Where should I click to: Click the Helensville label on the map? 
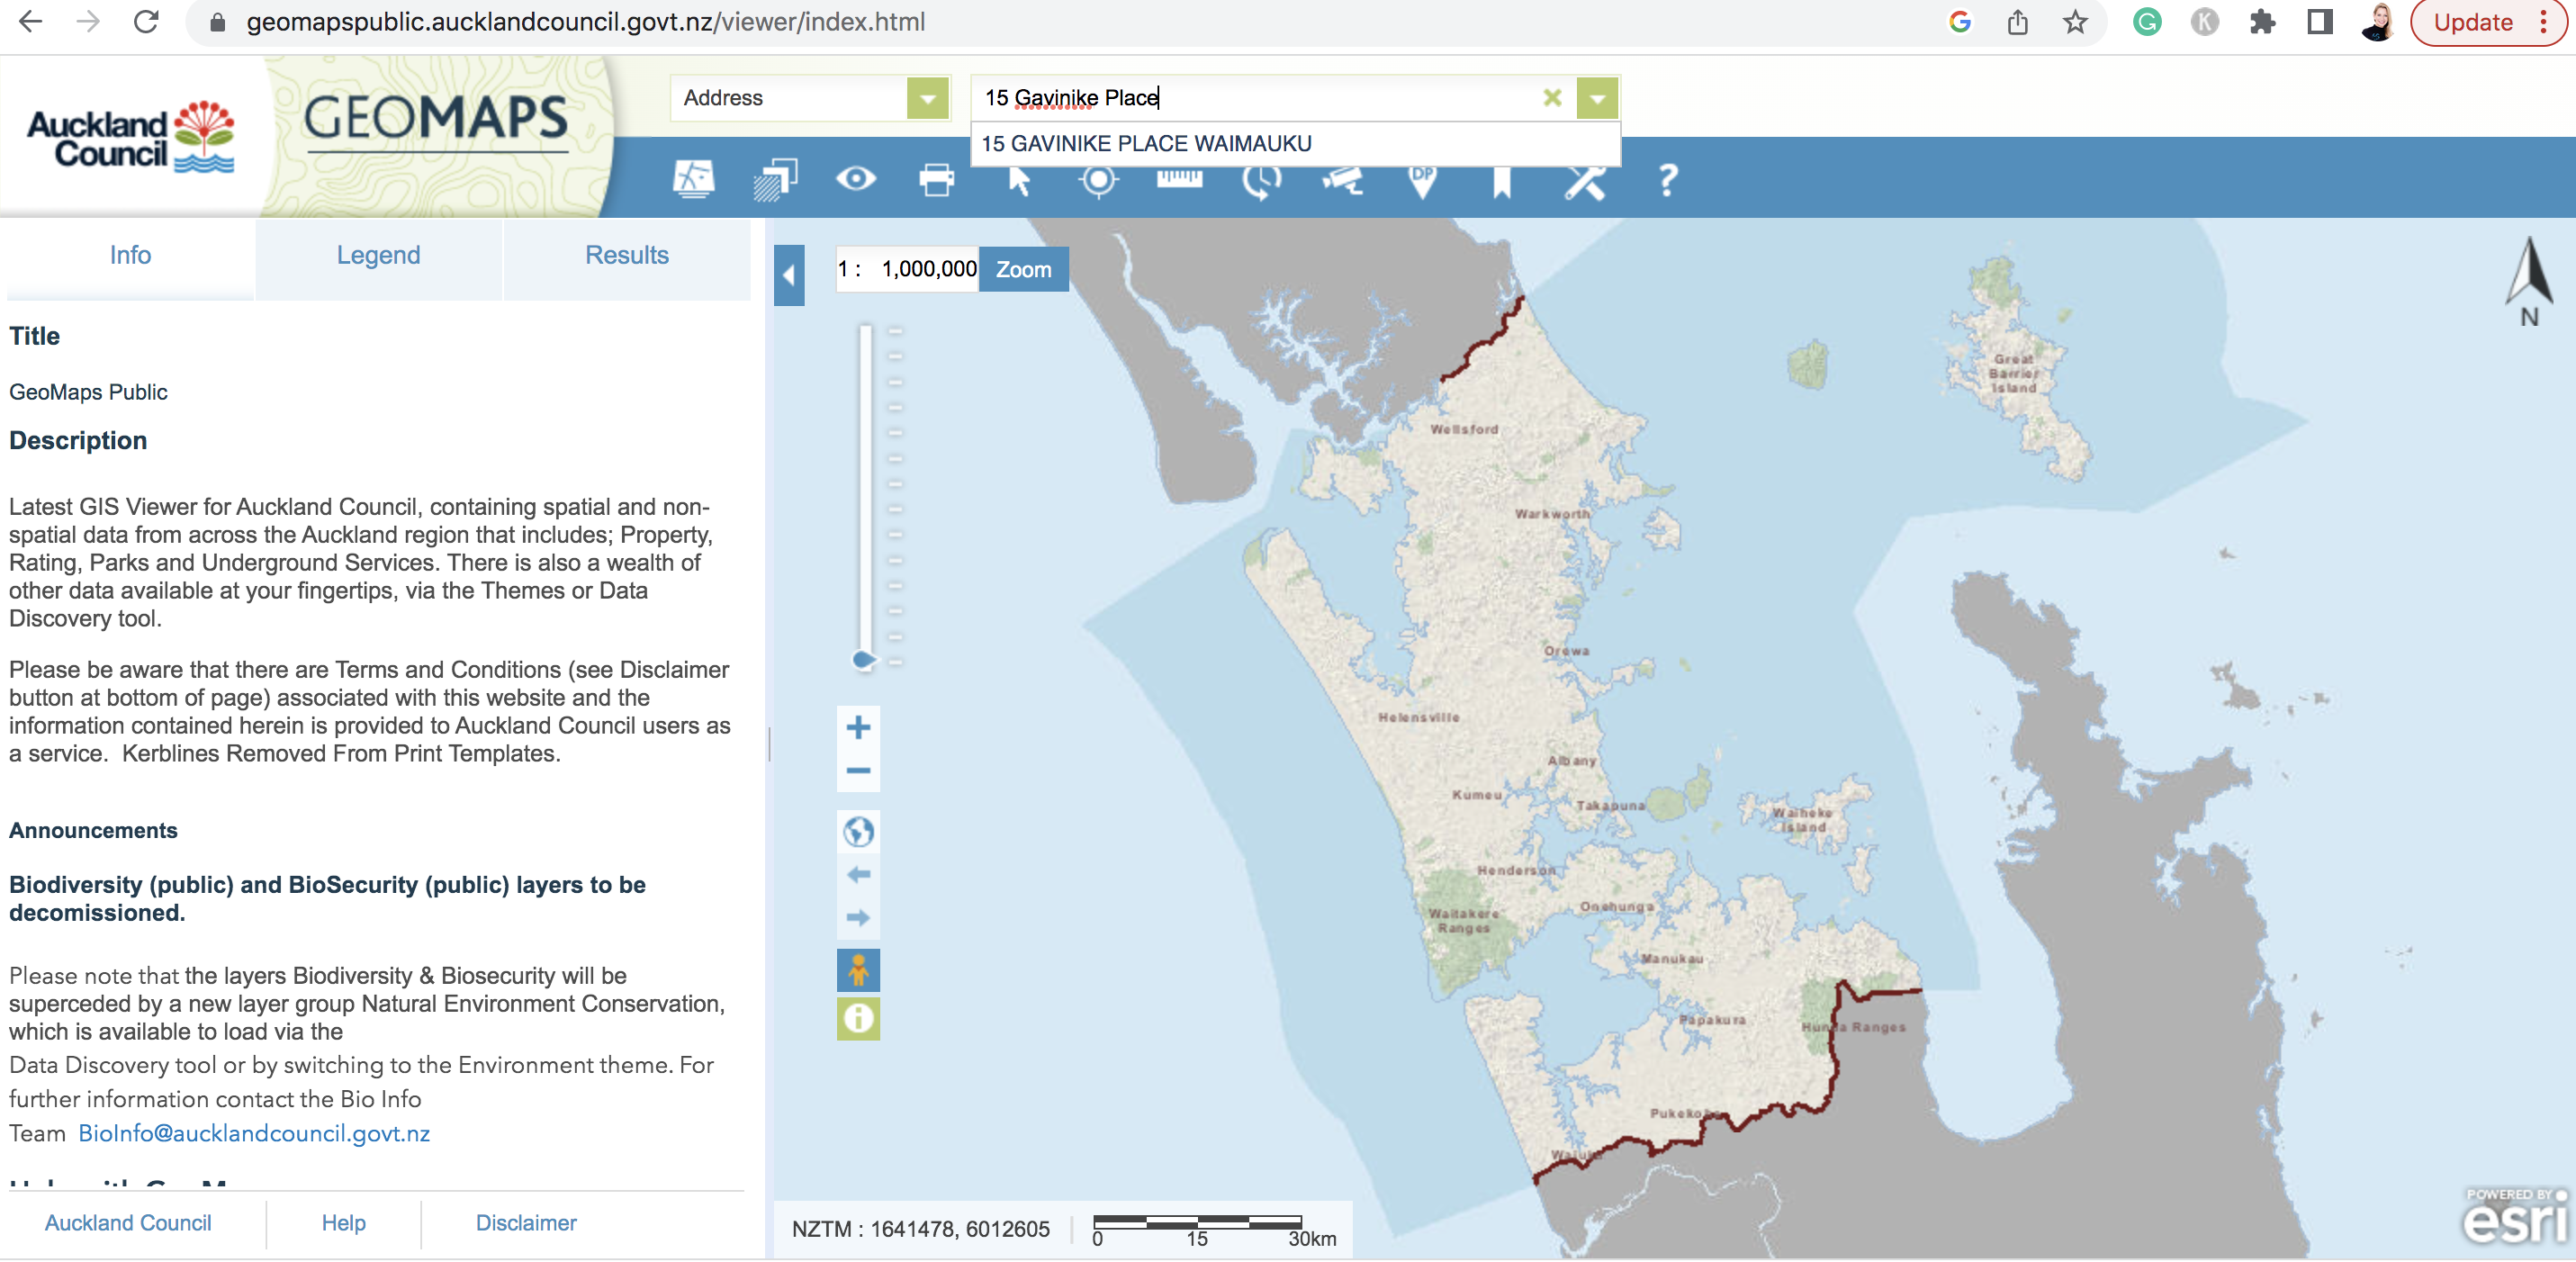(1419, 717)
